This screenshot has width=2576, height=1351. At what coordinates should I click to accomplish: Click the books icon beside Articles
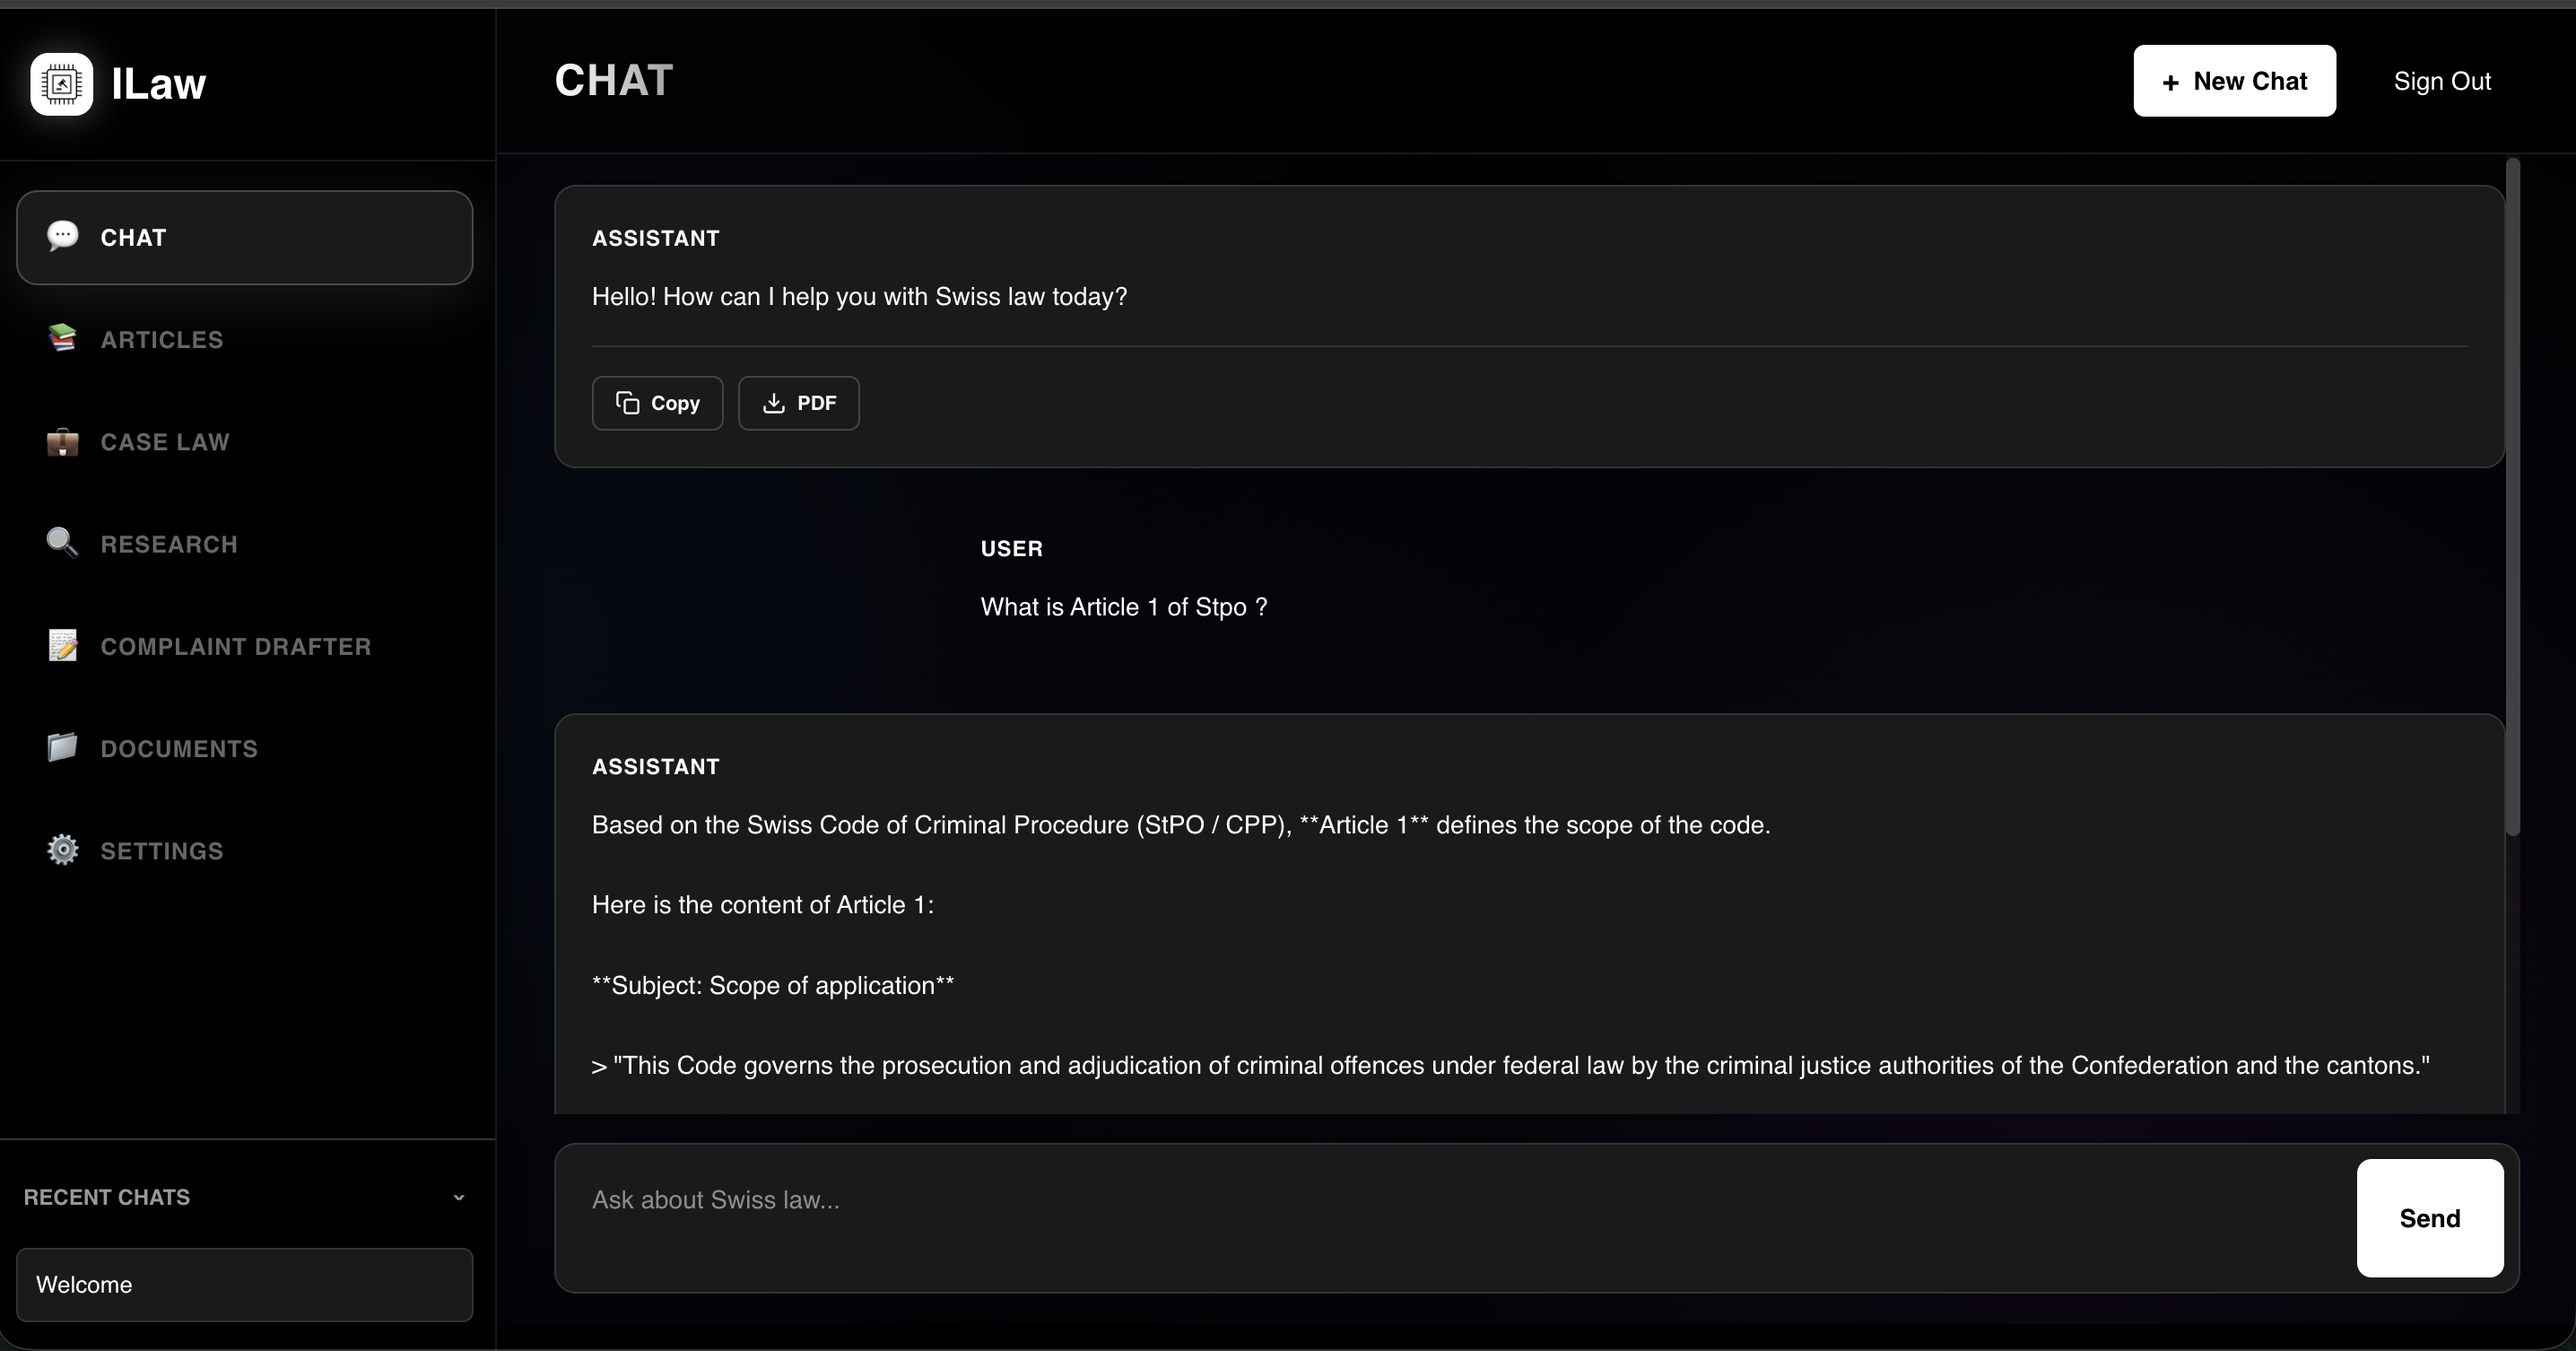coord(62,339)
